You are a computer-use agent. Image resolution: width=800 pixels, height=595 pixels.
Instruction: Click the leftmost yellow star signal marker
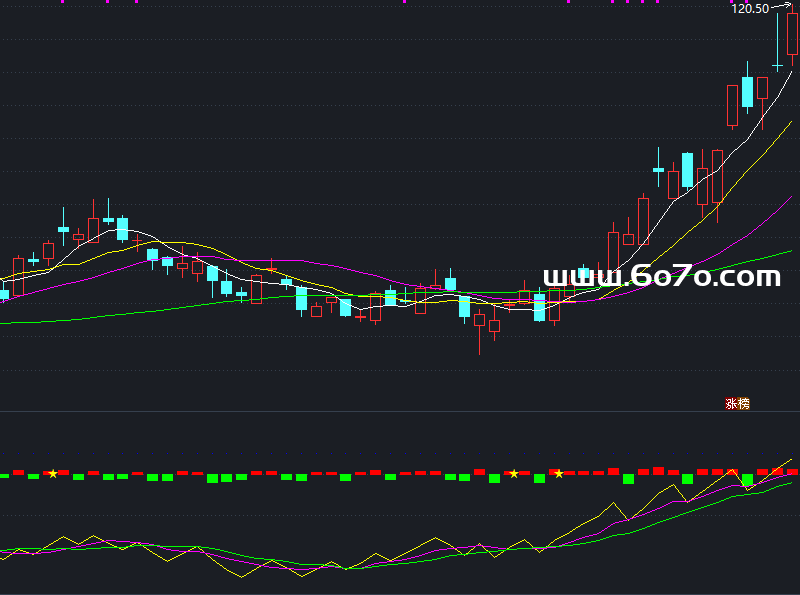click(x=53, y=473)
